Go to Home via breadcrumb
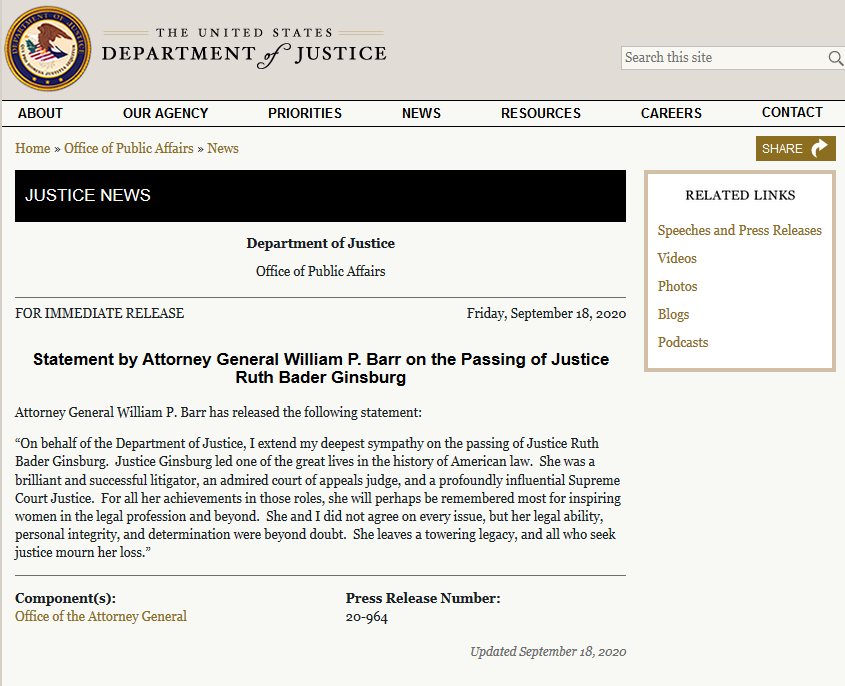Screen dimensions: 845x686 pos(32,148)
